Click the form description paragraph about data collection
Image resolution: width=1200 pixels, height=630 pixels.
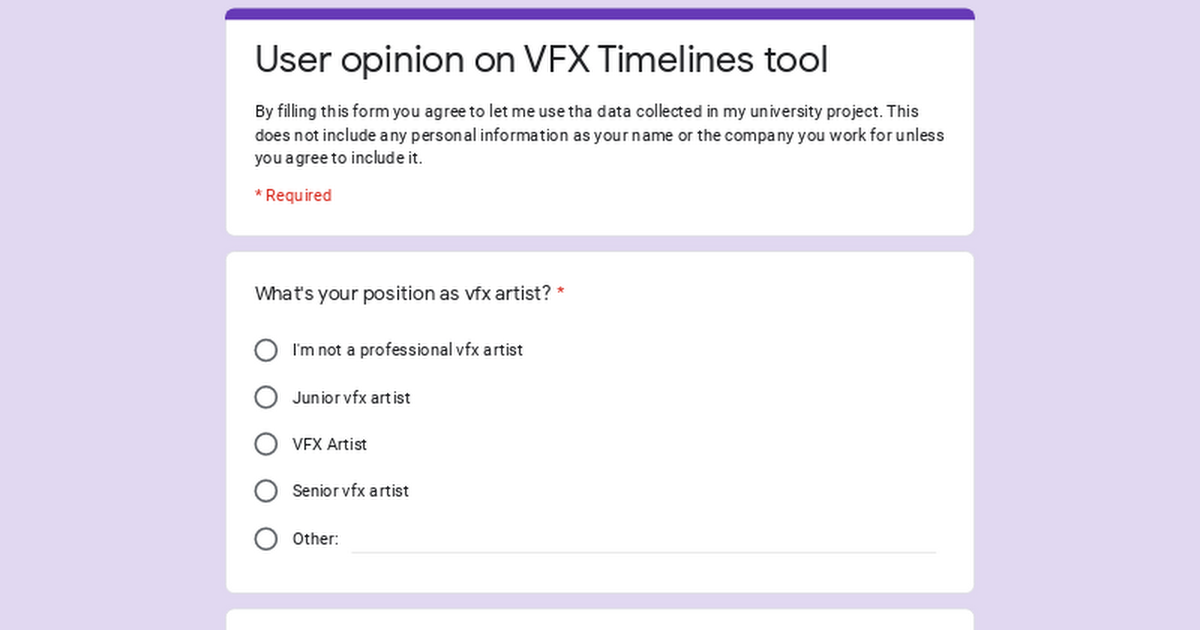click(x=600, y=135)
